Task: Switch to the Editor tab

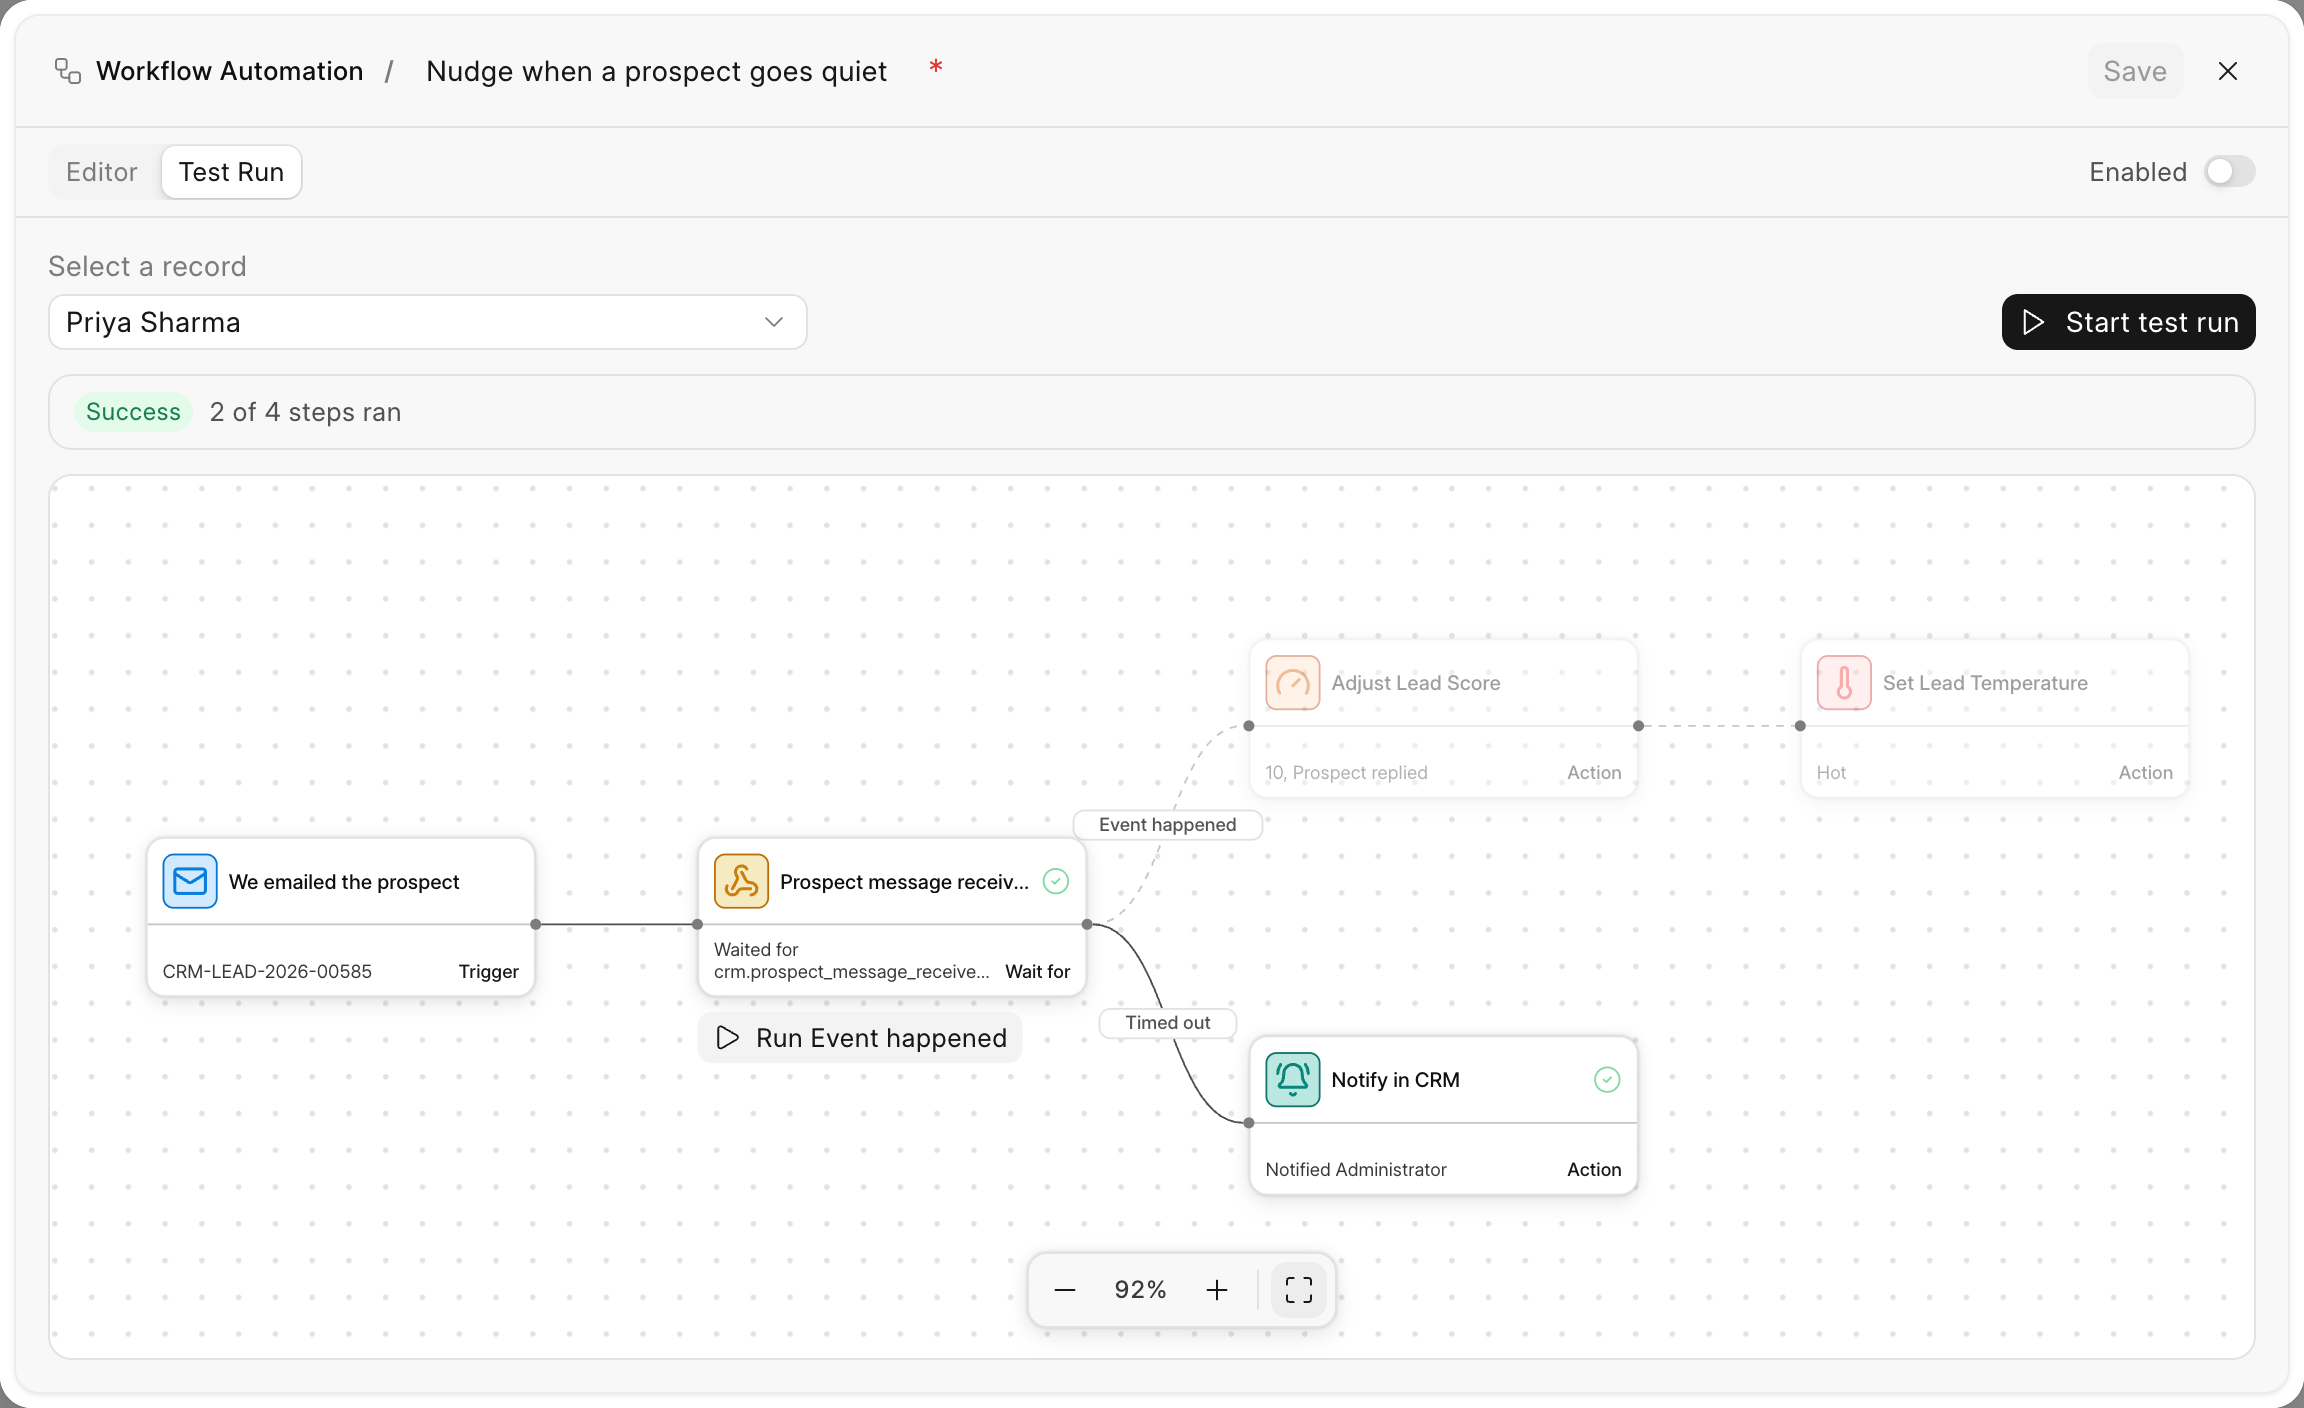Action: tap(102, 172)
